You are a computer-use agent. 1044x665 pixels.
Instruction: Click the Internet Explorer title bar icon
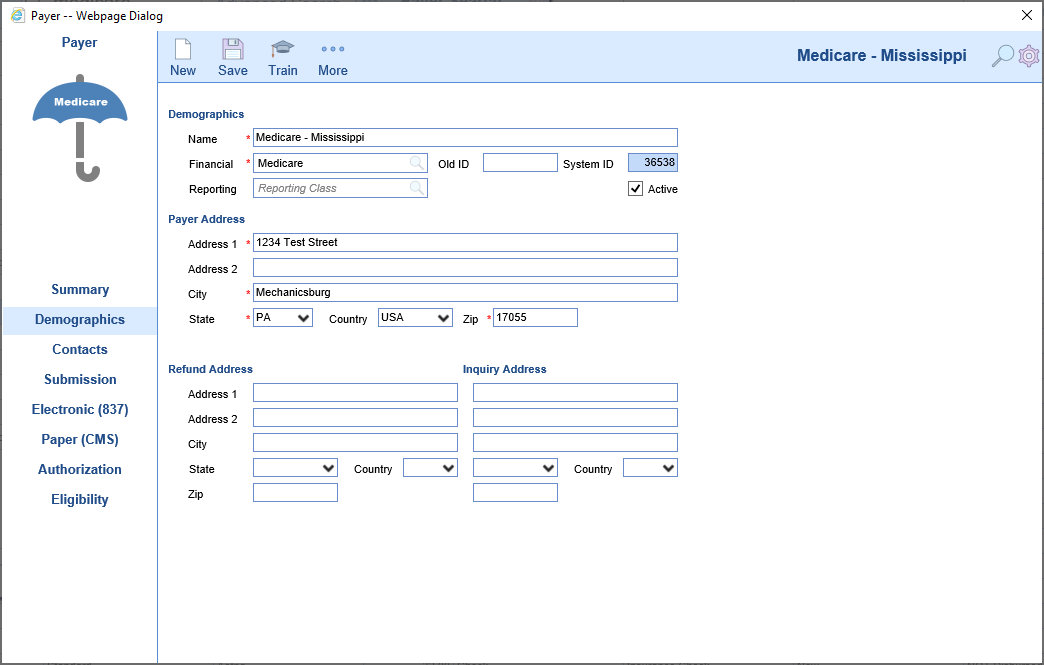pyautogui.click(x=17, y=15)
